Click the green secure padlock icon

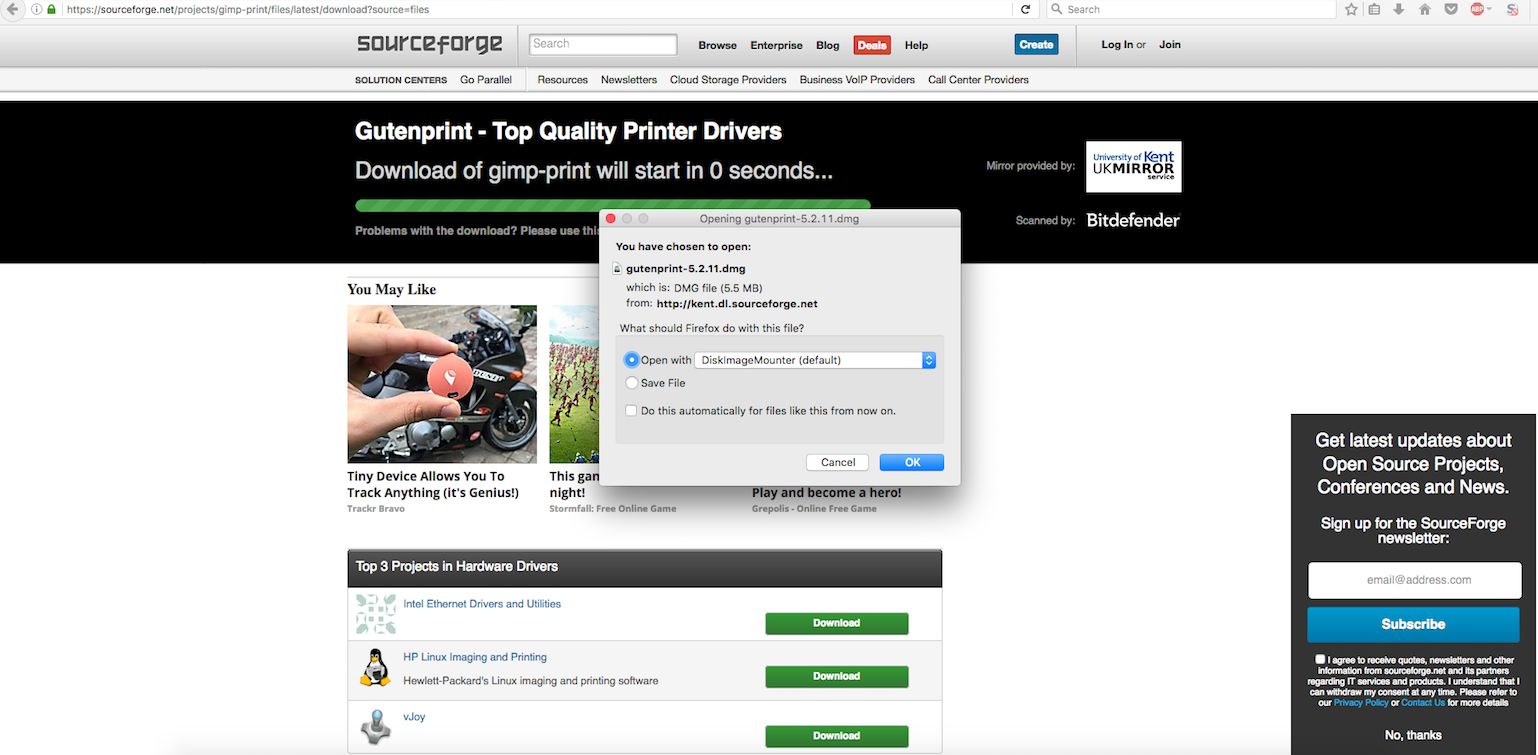click(x=51, y=9)
